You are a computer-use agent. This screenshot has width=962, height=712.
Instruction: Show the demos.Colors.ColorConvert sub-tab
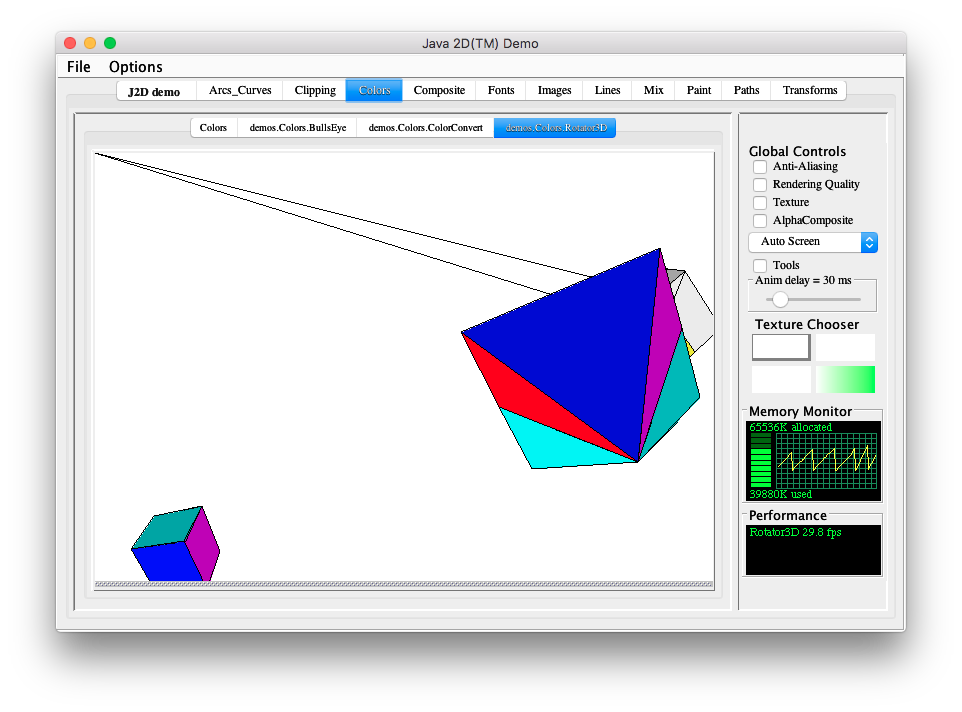tap(426, 128)
